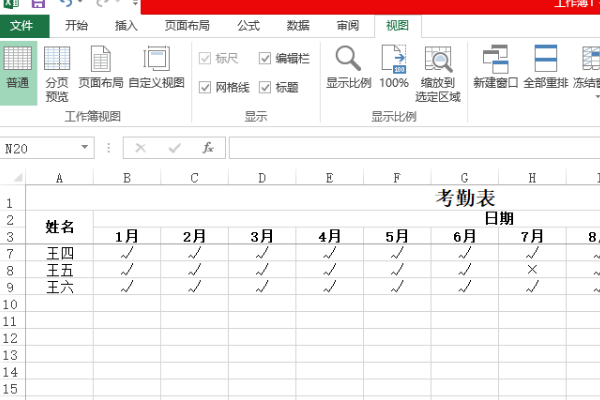Open the Review (审阅) tab
The height and width of the screenshot is (400, 600).
click(347, 26)
